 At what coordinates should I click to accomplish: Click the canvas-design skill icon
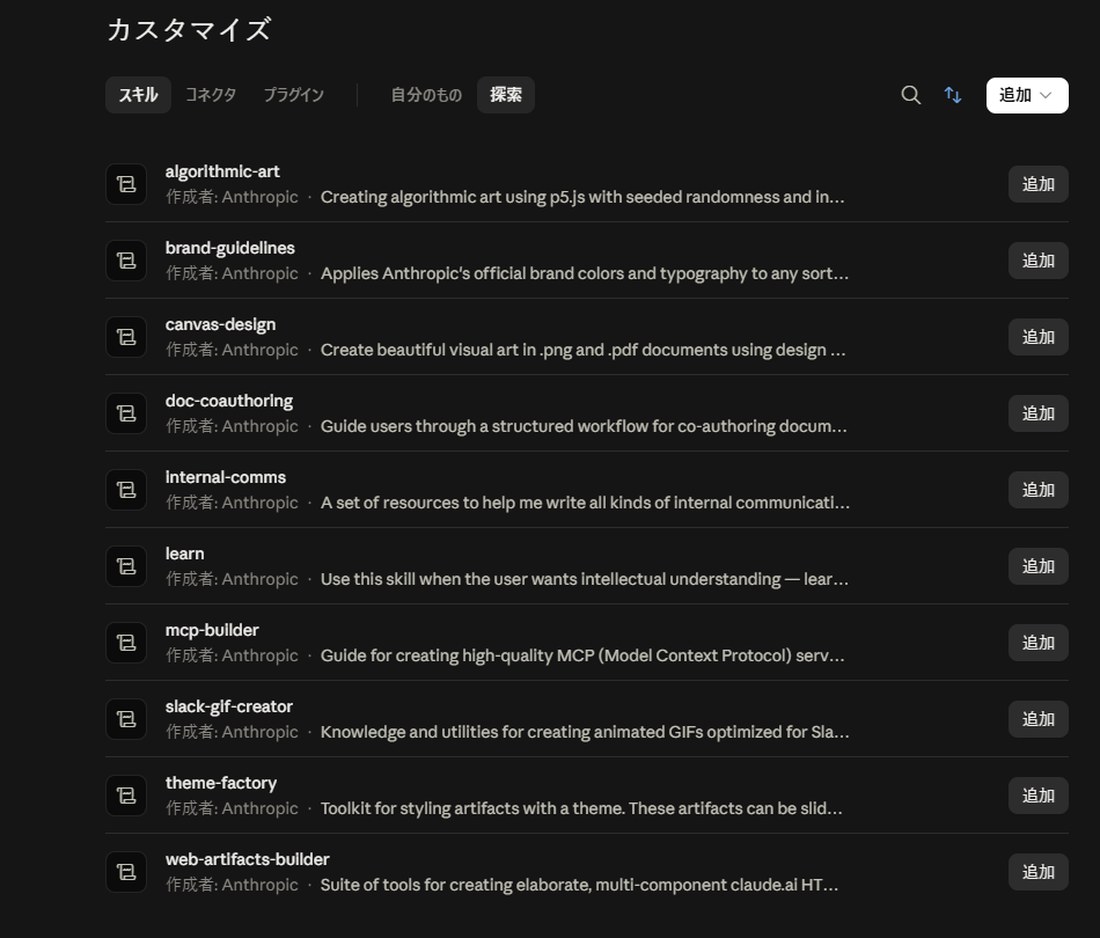[126, 337]
